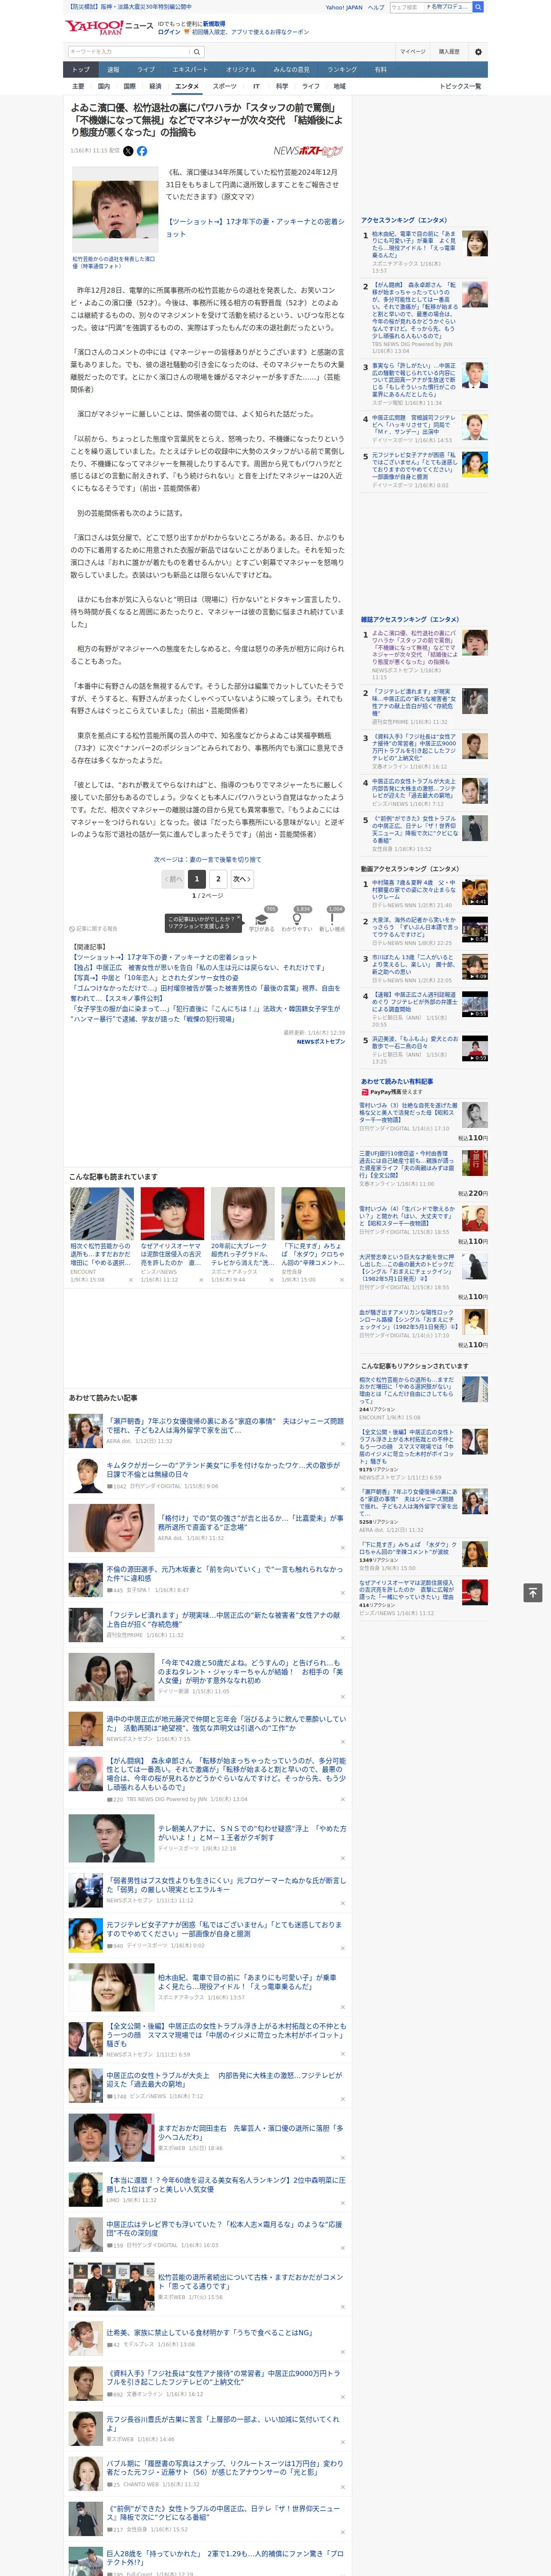Open recommended card 20年前に大ブレーク
Image resolution: width=551 pixels, height=2576 pixels.
242,1254
